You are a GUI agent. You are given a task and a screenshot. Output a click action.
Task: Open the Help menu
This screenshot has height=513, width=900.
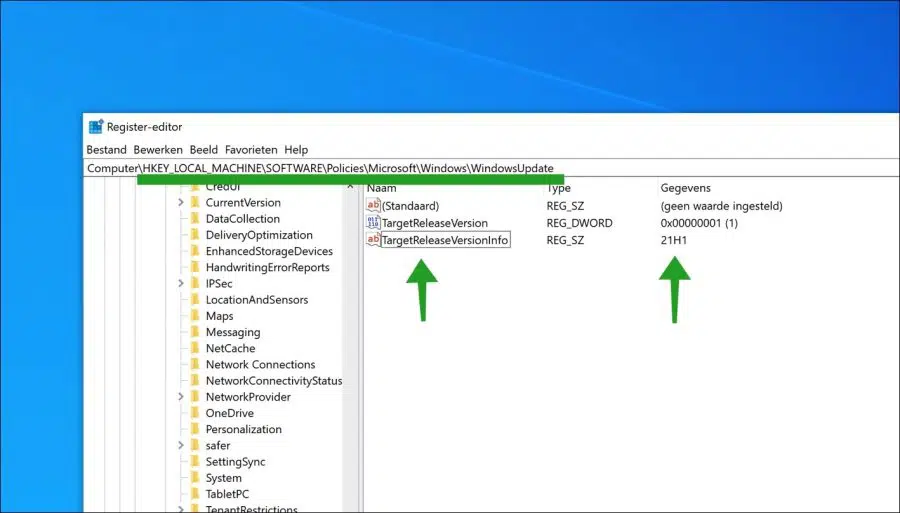(x=296, y=150)
